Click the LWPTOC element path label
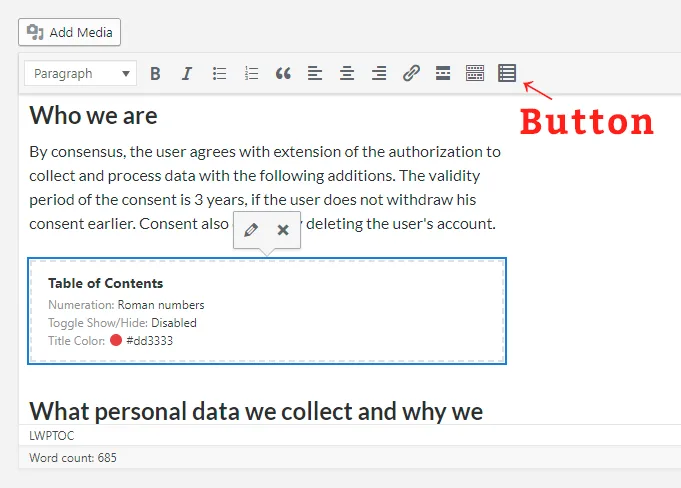681x488 pixels. point(52,435)
